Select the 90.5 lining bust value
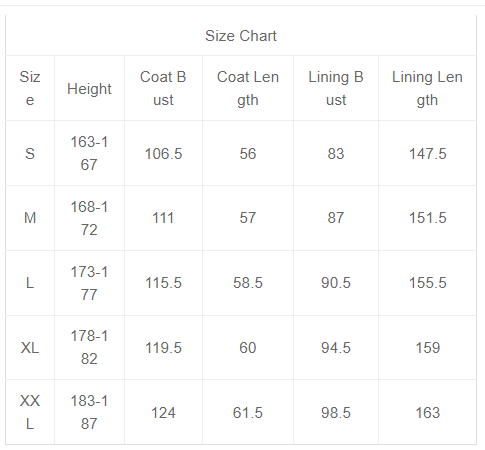Image resolution: width=485 pixels, height=450 pixels. [x=336, y=283]
